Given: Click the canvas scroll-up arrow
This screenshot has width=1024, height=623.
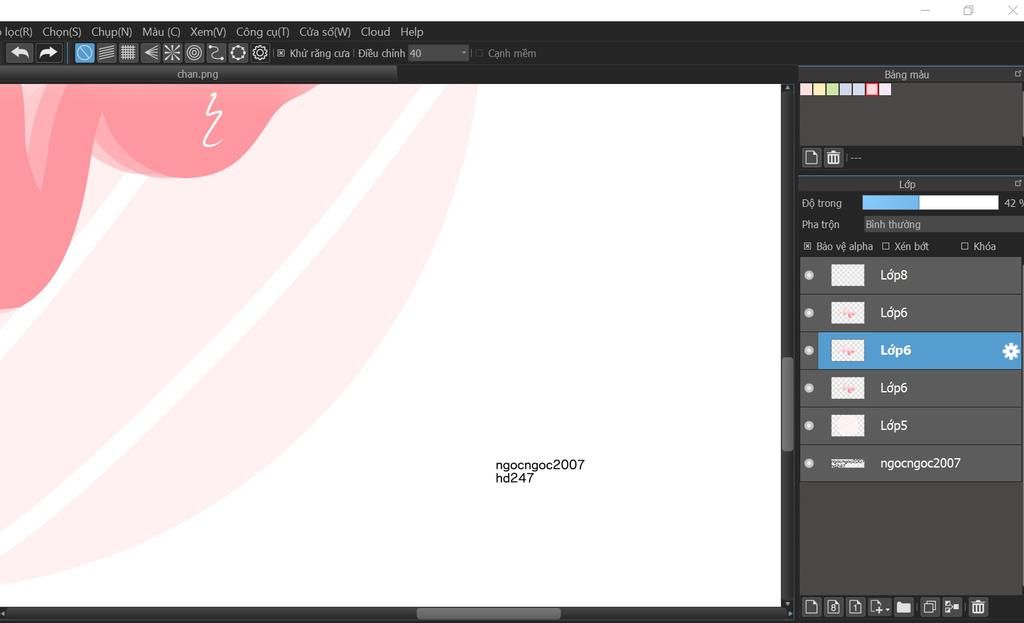Looking at the screenshot, I should click(788, 88).
